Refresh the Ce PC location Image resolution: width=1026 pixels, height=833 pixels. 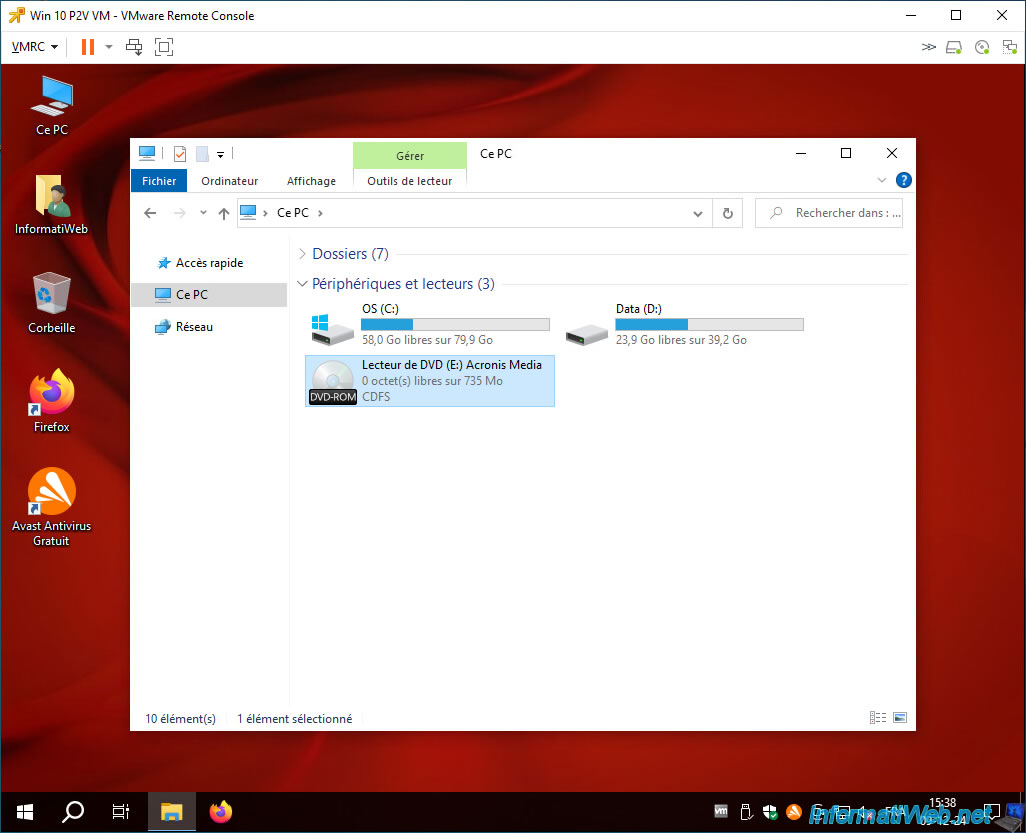(x=728, y=213)
